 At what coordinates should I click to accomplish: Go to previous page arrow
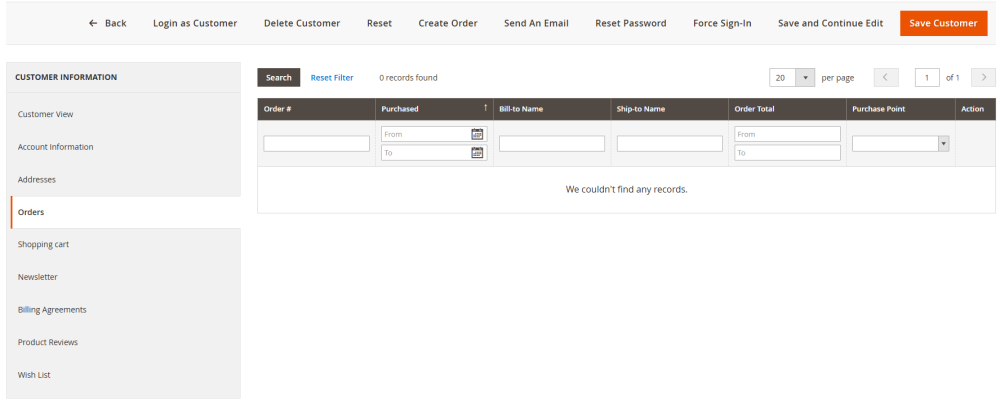coord(886,78)
